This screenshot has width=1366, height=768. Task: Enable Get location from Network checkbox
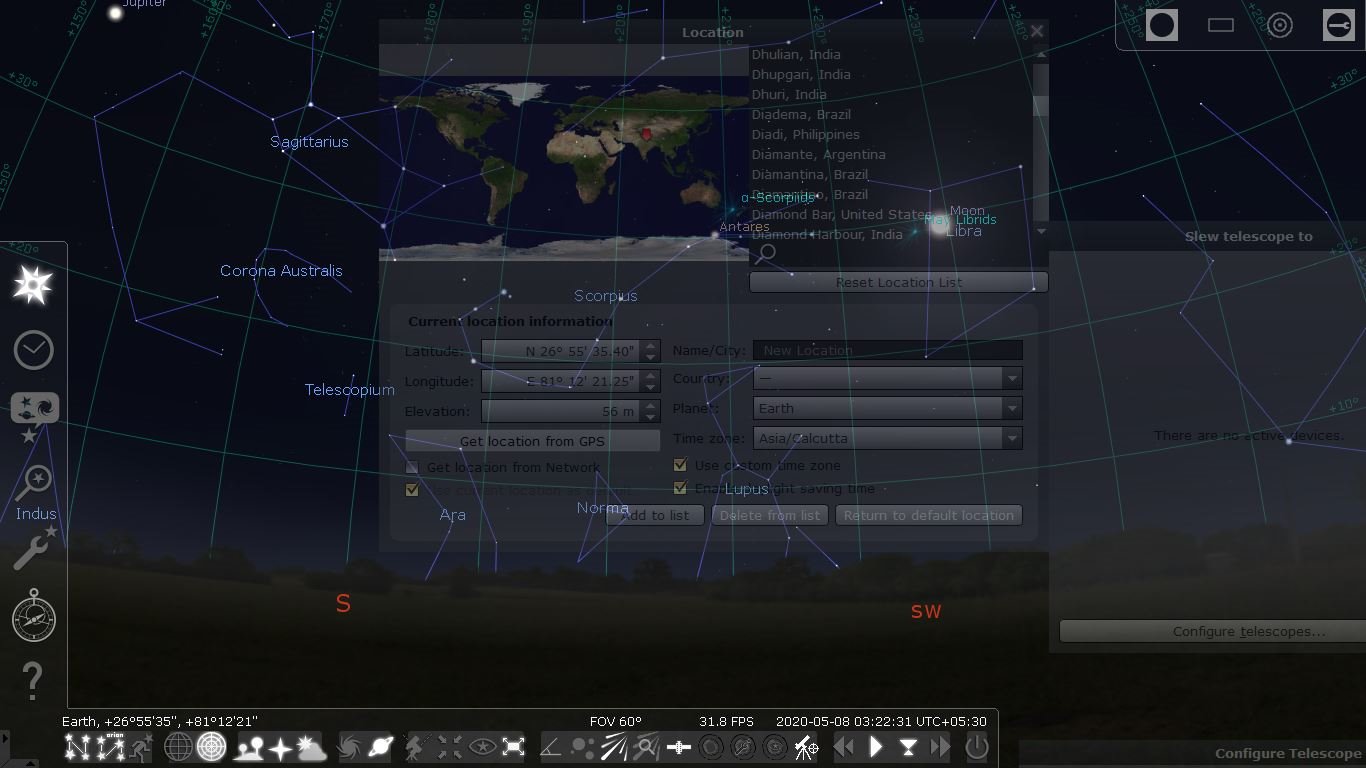click(412, 467)
